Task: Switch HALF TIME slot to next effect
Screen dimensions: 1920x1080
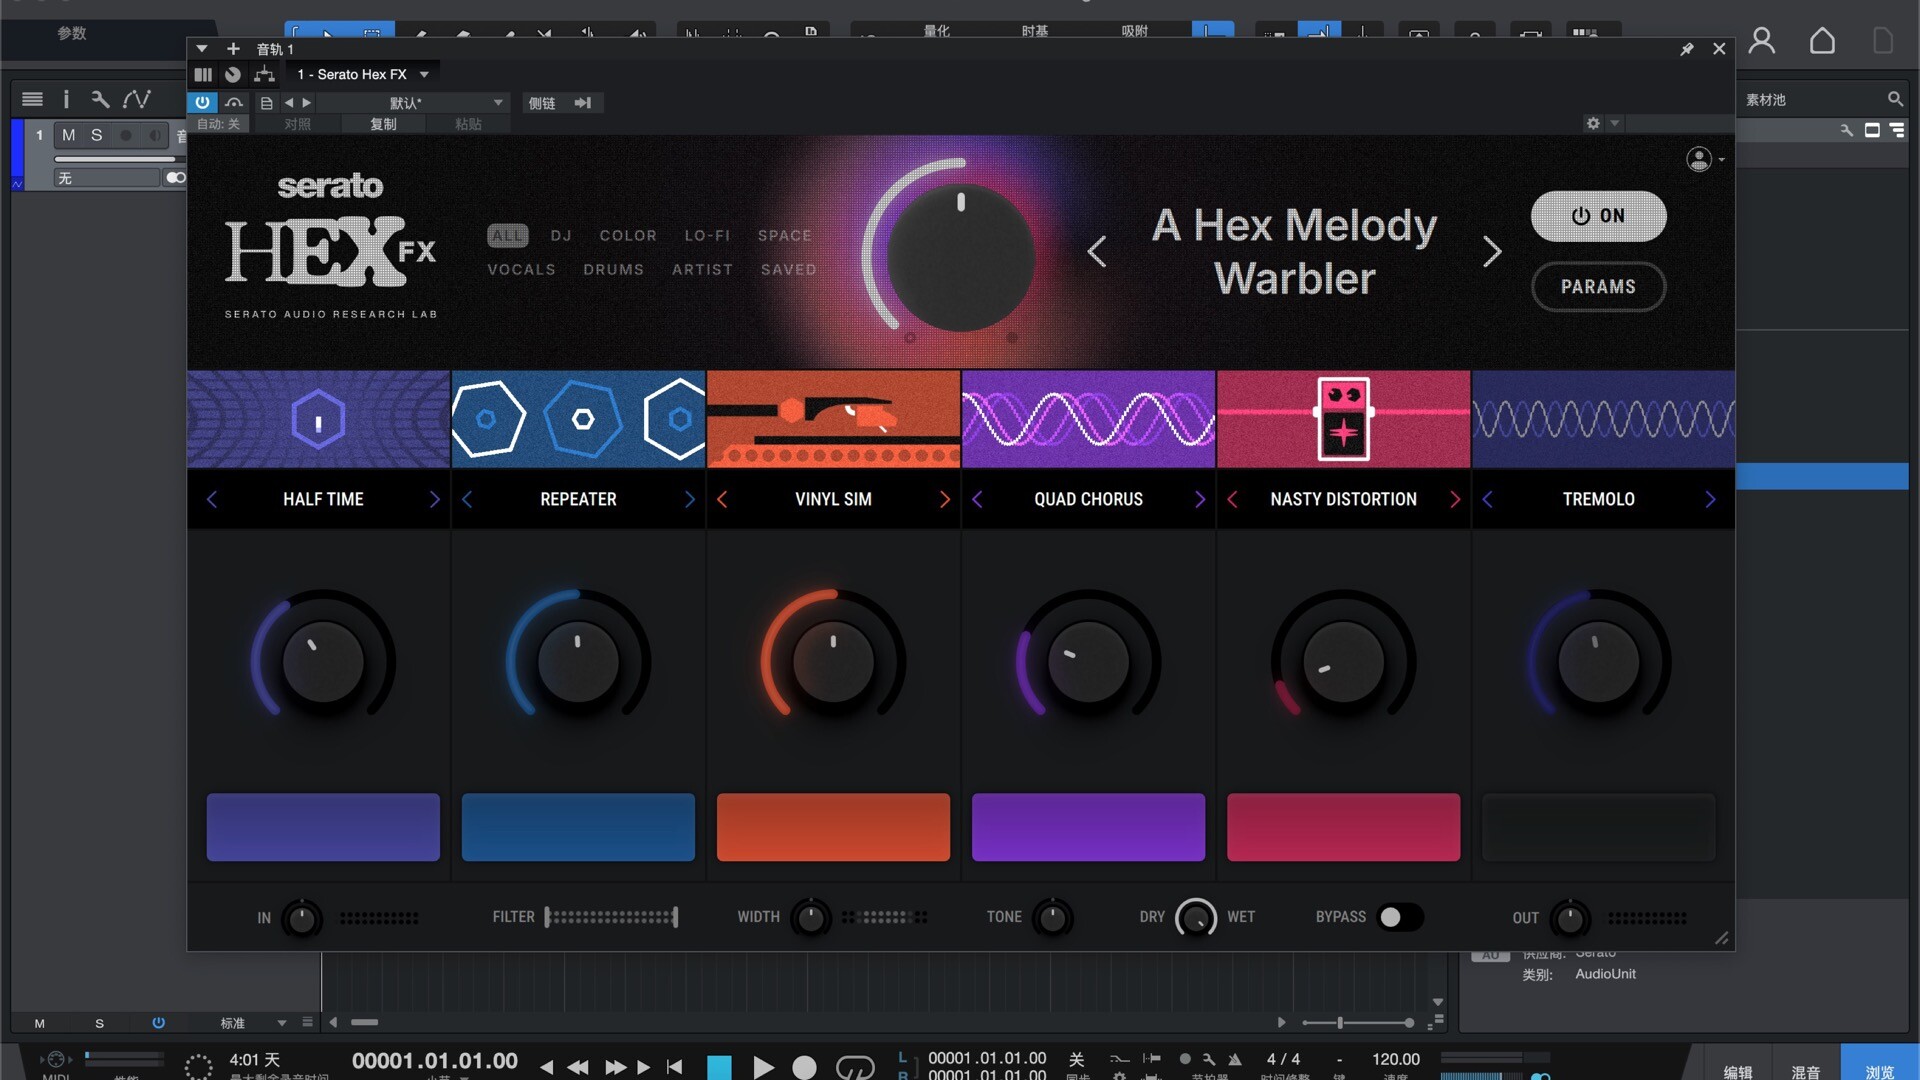Action: point(434,499)
